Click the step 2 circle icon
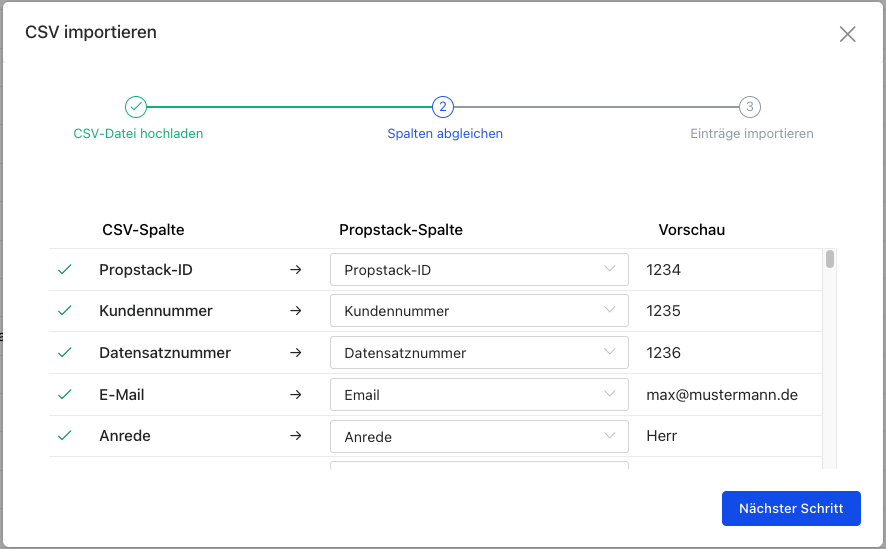Viewport: 886px width, 549px height. [x=443, y=107]
